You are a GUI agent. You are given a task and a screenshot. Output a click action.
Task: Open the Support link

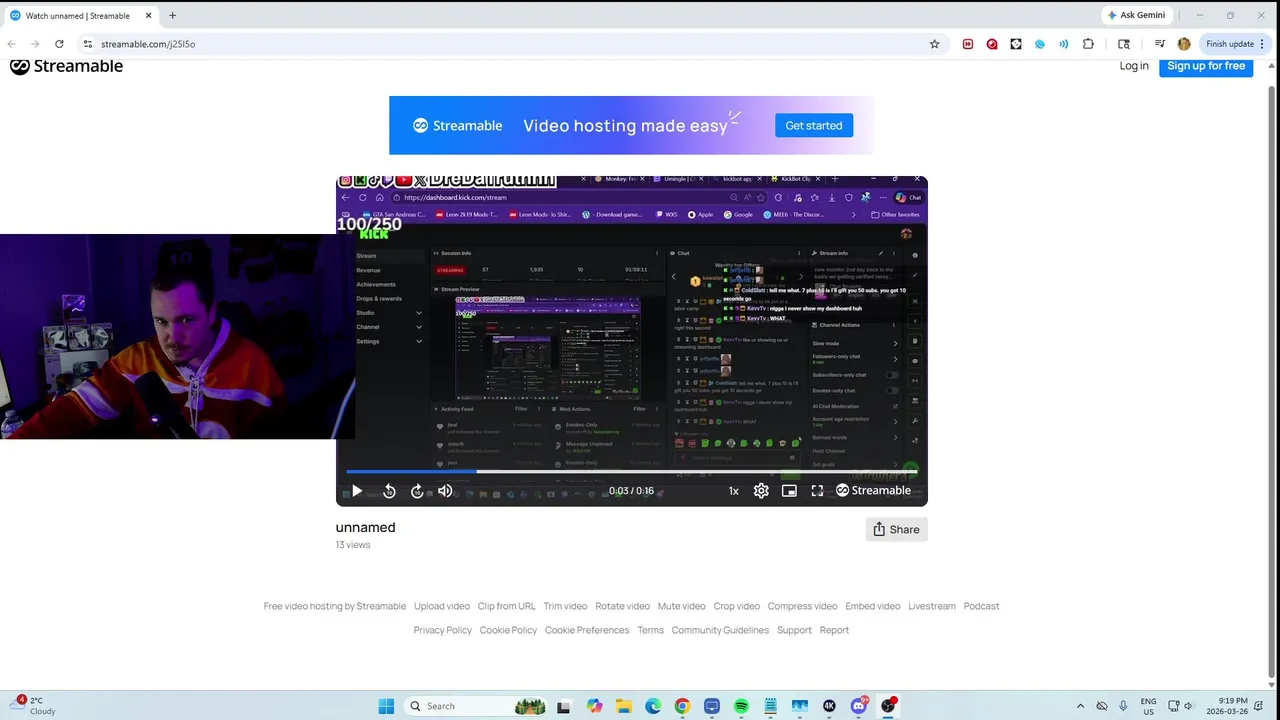pyautogui.click(x=794, y=630)
